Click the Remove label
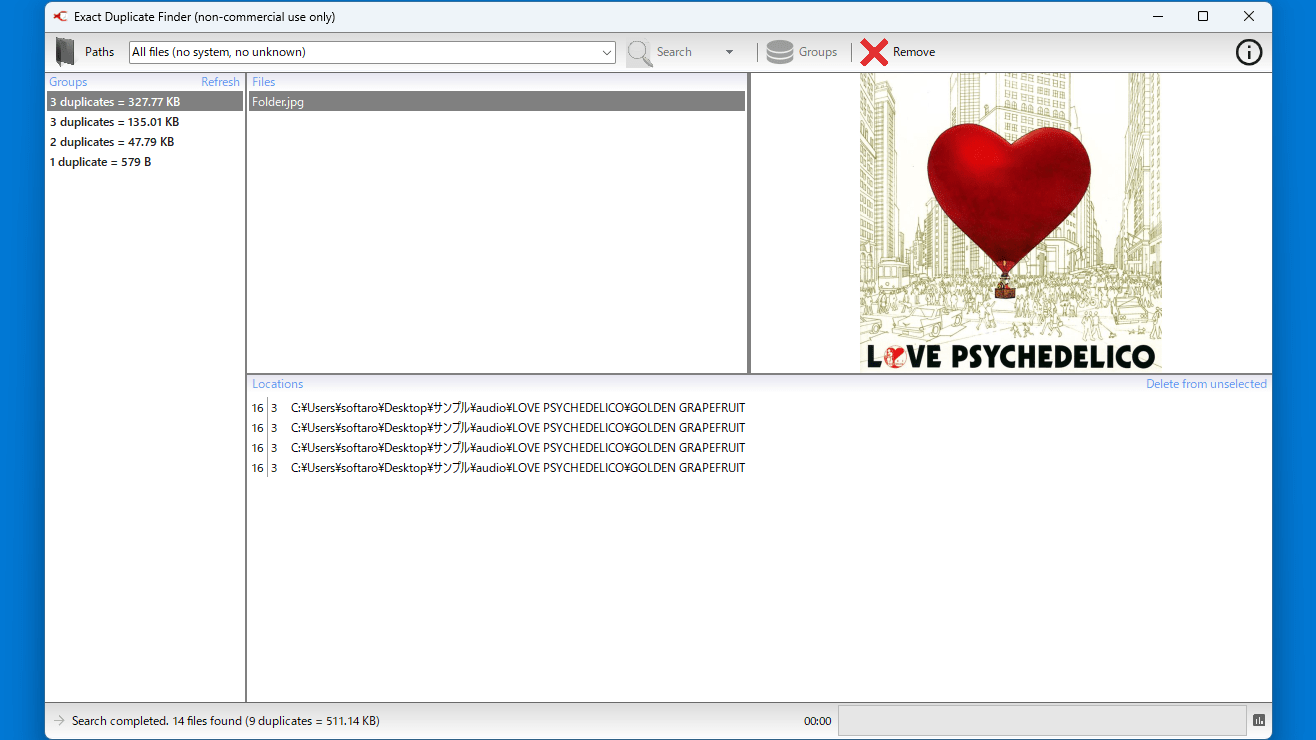1316x740 pixels. pyautogui.click(x=914, y=52)
